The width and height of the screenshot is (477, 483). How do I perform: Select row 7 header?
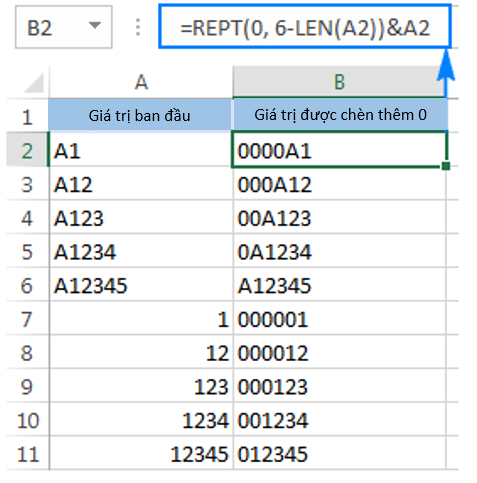28,318
